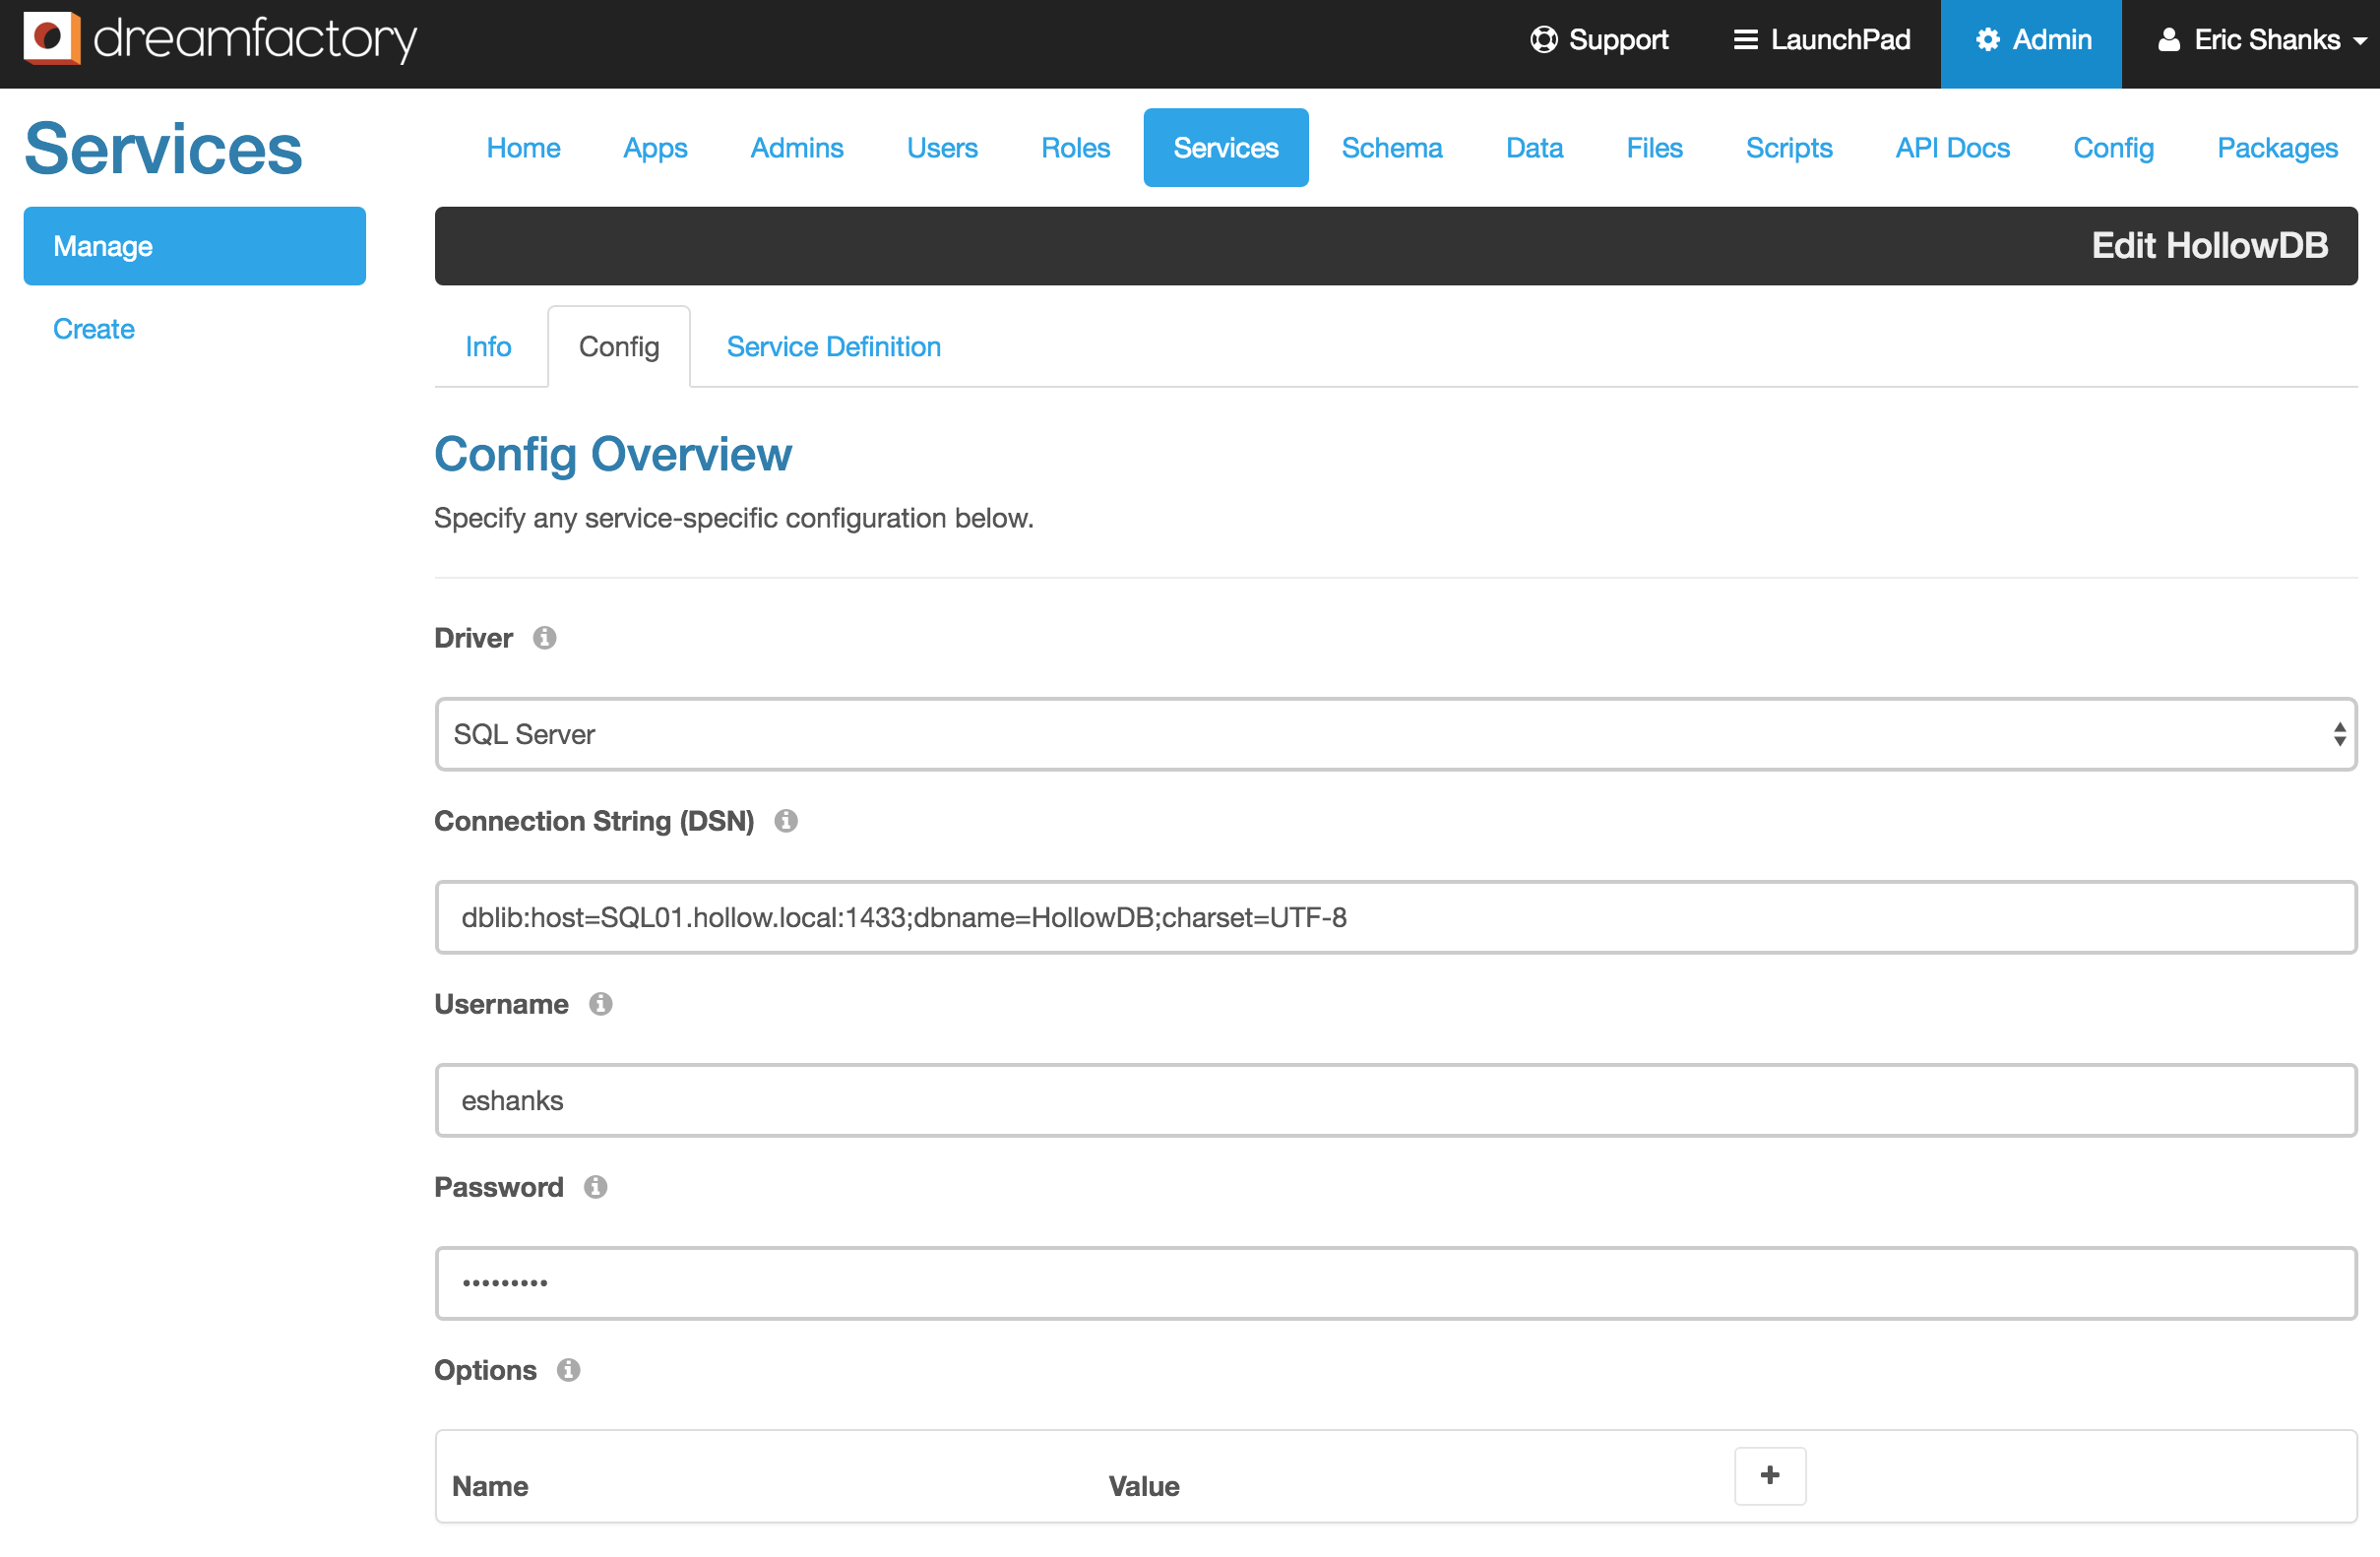
Task: Click the 'Specify any service-specific configuration below.' text
Action: [x=734, y=518]
